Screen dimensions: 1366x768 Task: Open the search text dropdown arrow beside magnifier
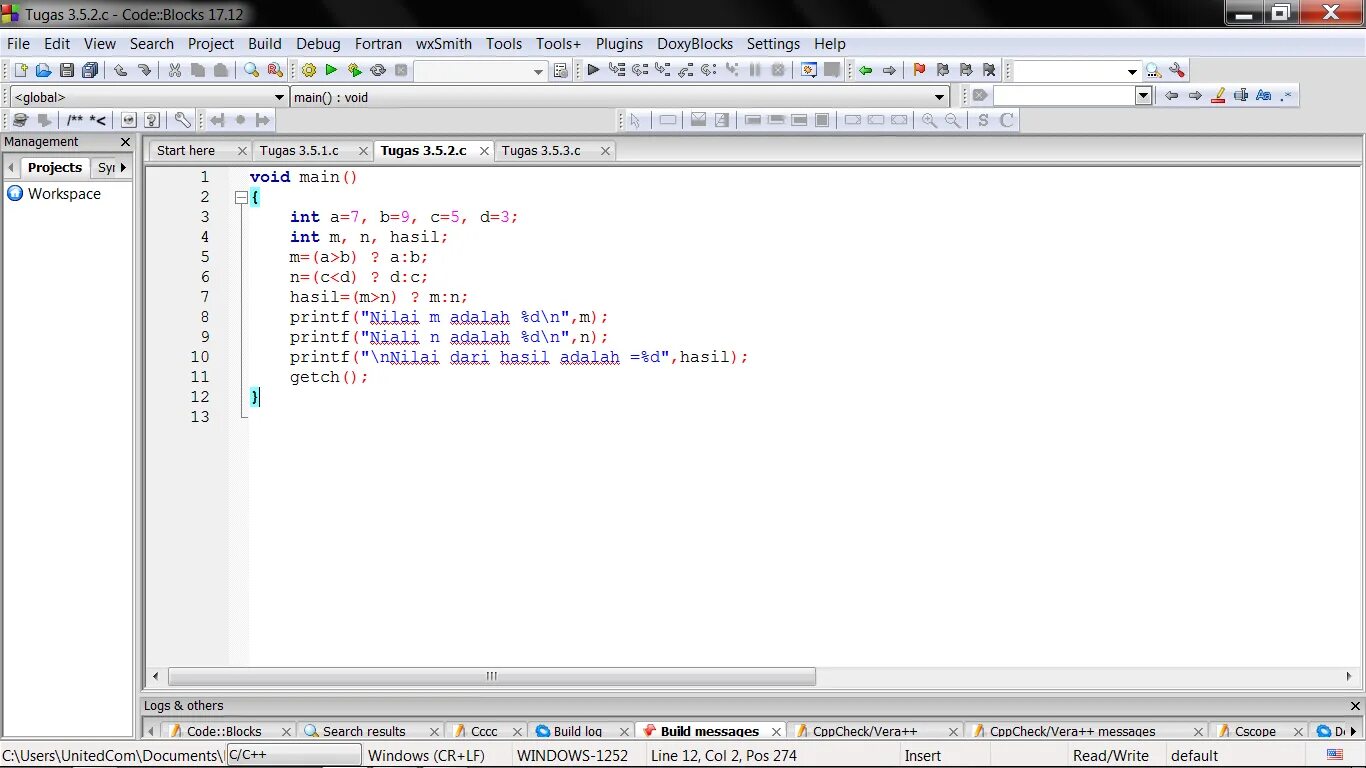pyautogui.click(x=1132, y=71)
